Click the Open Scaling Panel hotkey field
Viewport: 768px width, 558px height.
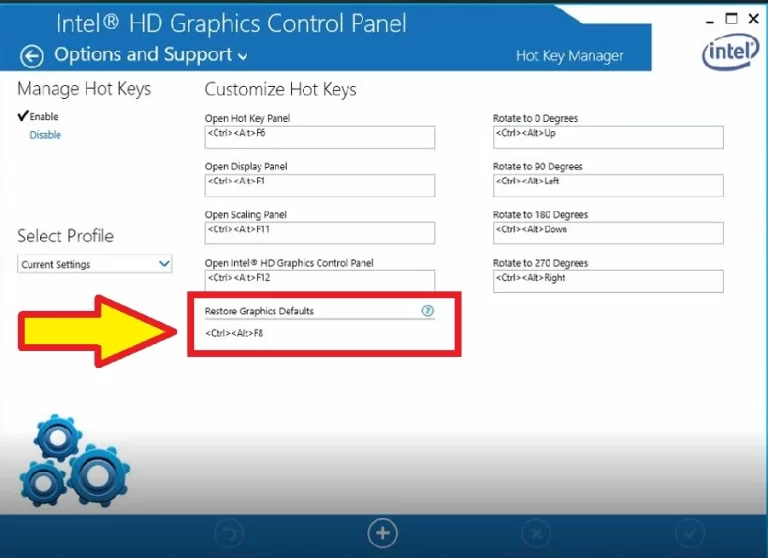pyautogui.click(x=319, y=233)
